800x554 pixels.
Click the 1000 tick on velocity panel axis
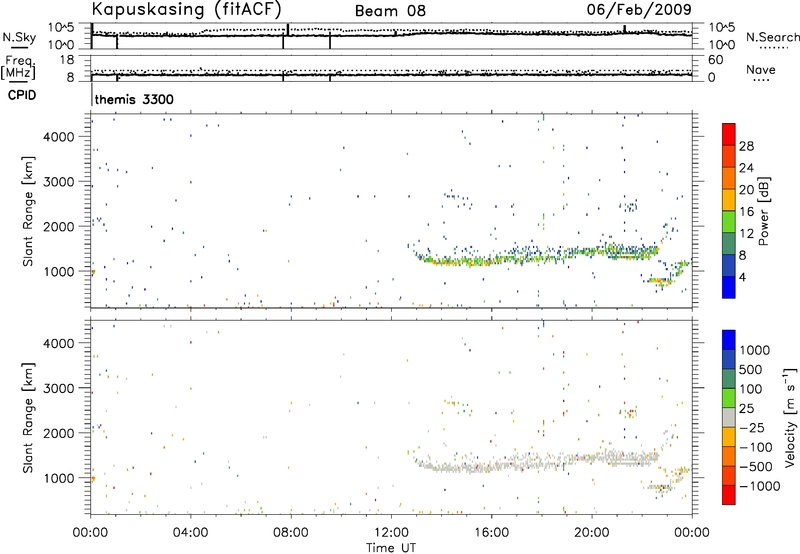click(59, 478)
